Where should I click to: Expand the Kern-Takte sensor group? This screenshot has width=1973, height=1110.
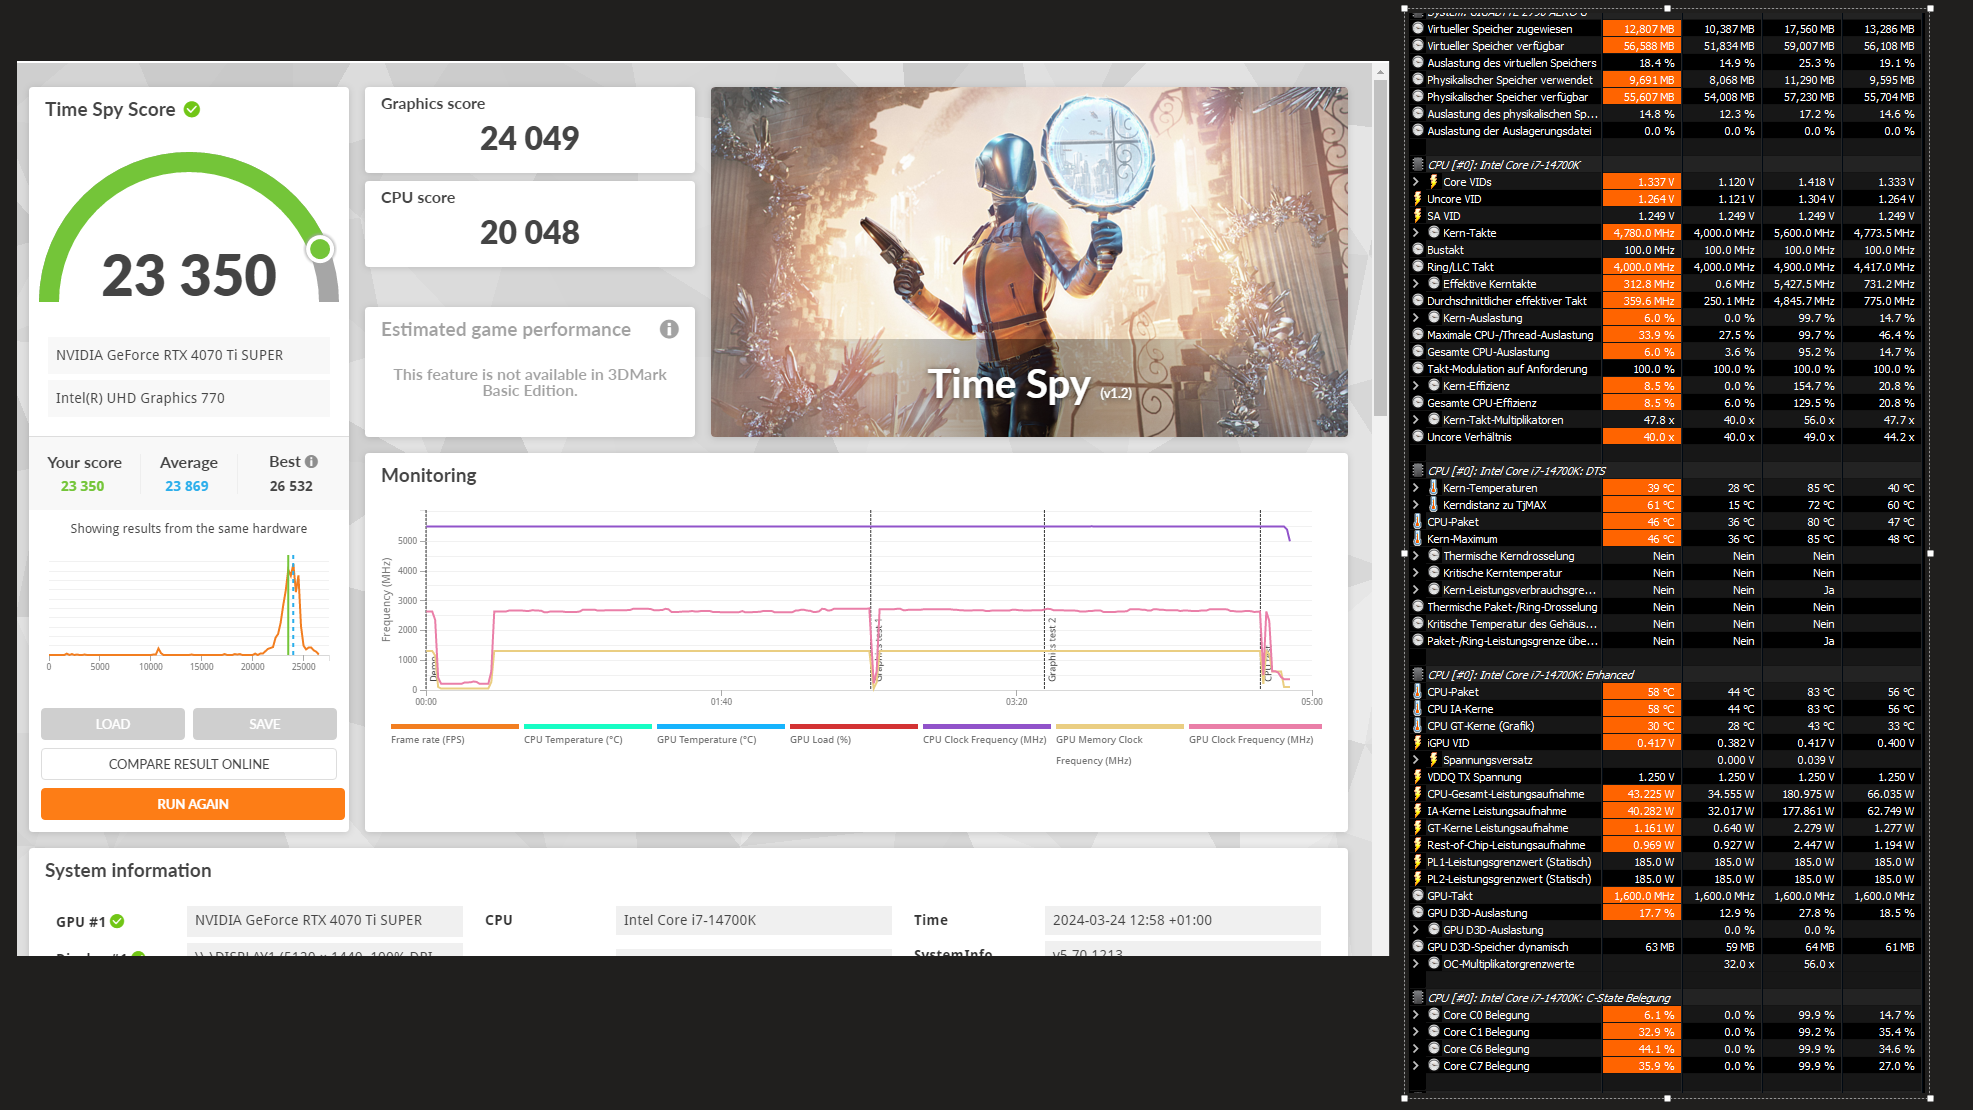coord(1416,233)
